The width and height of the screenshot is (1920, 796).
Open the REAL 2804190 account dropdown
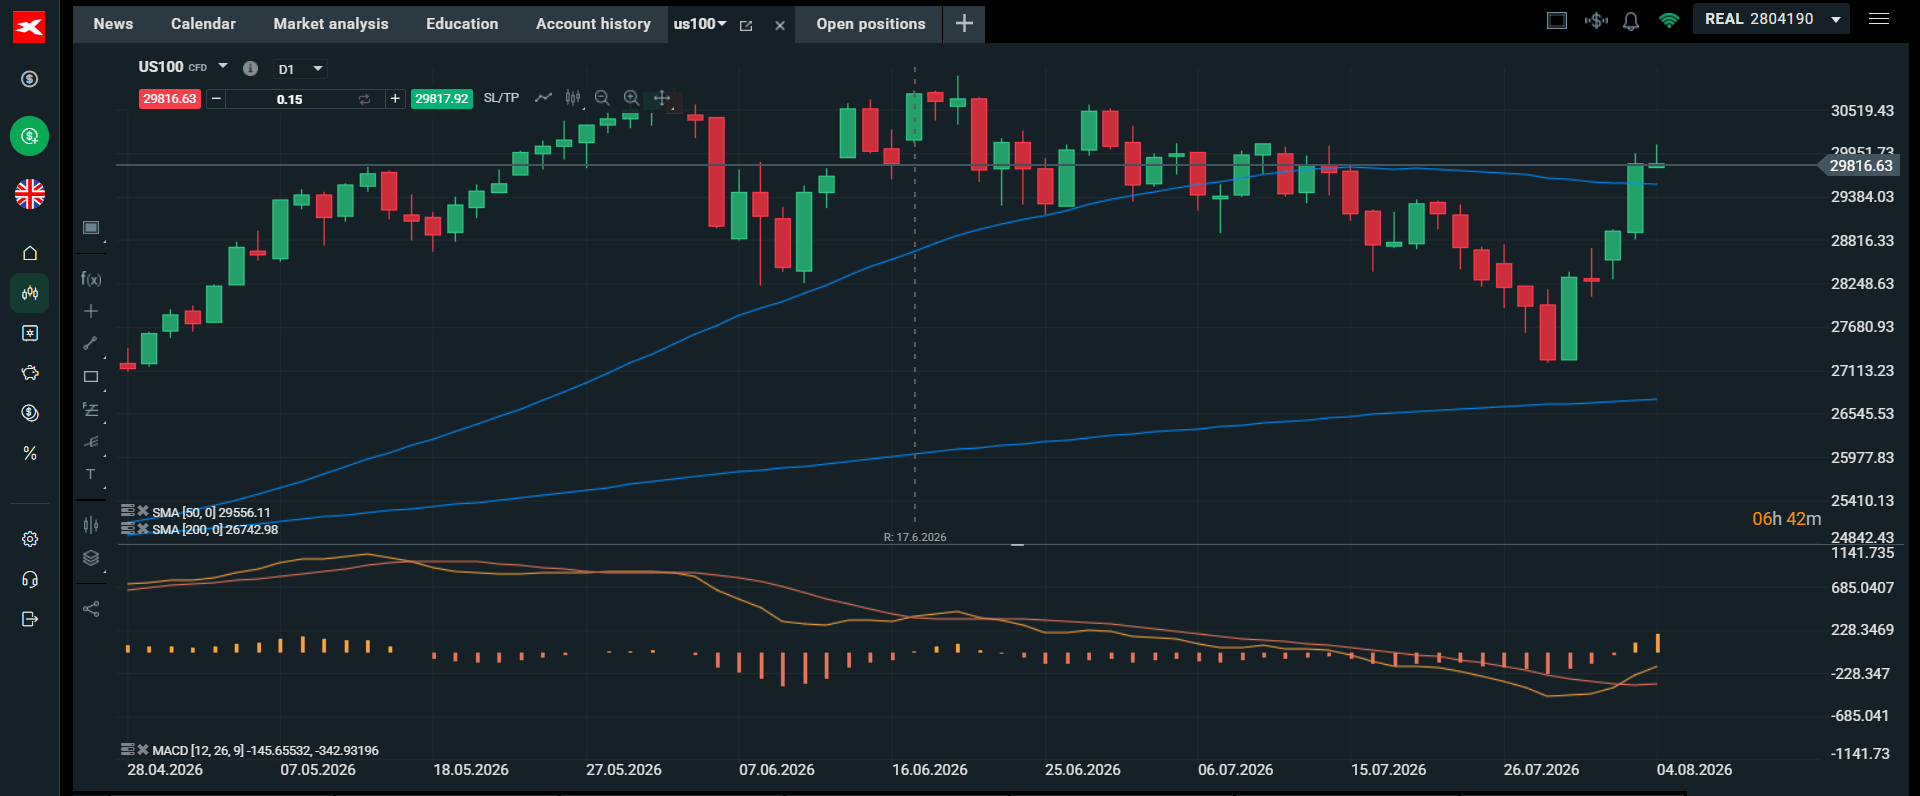[x=1771, y=19]
